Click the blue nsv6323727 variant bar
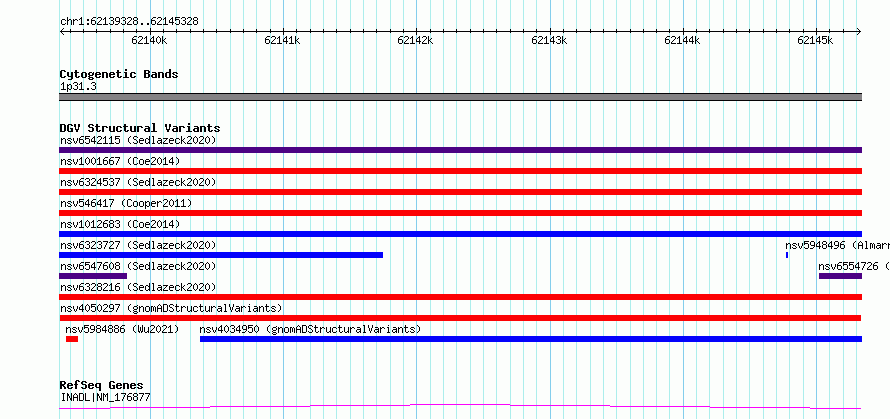The height and width of the screenshot is (419, 890). coord(221,255)
